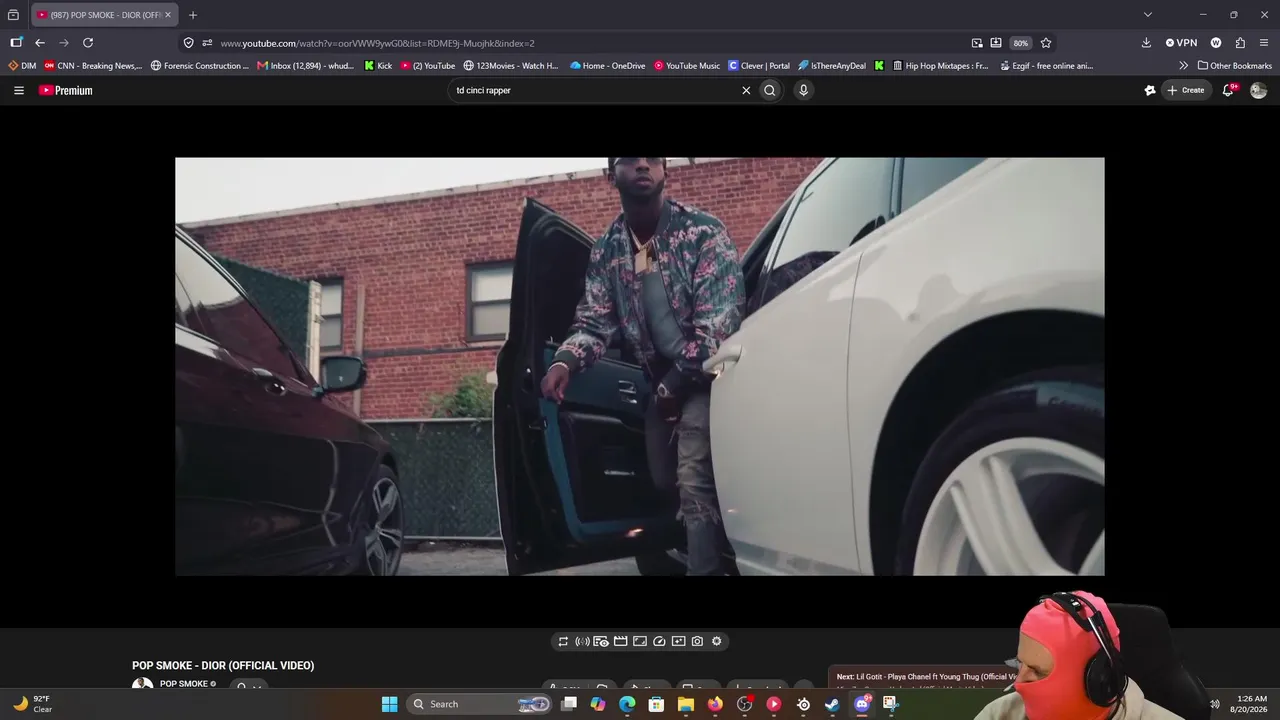
Task: Start voice search with the microphone
Action: coord(803,90)
